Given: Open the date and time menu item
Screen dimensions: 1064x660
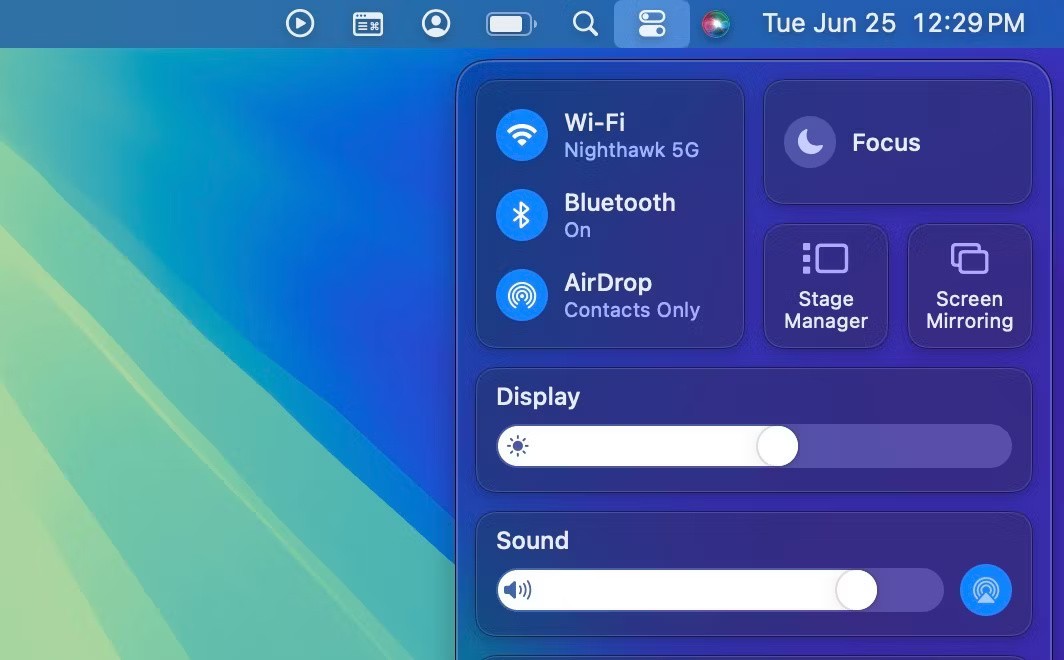Looking at the screenshot, I should (x=893, y=23).
